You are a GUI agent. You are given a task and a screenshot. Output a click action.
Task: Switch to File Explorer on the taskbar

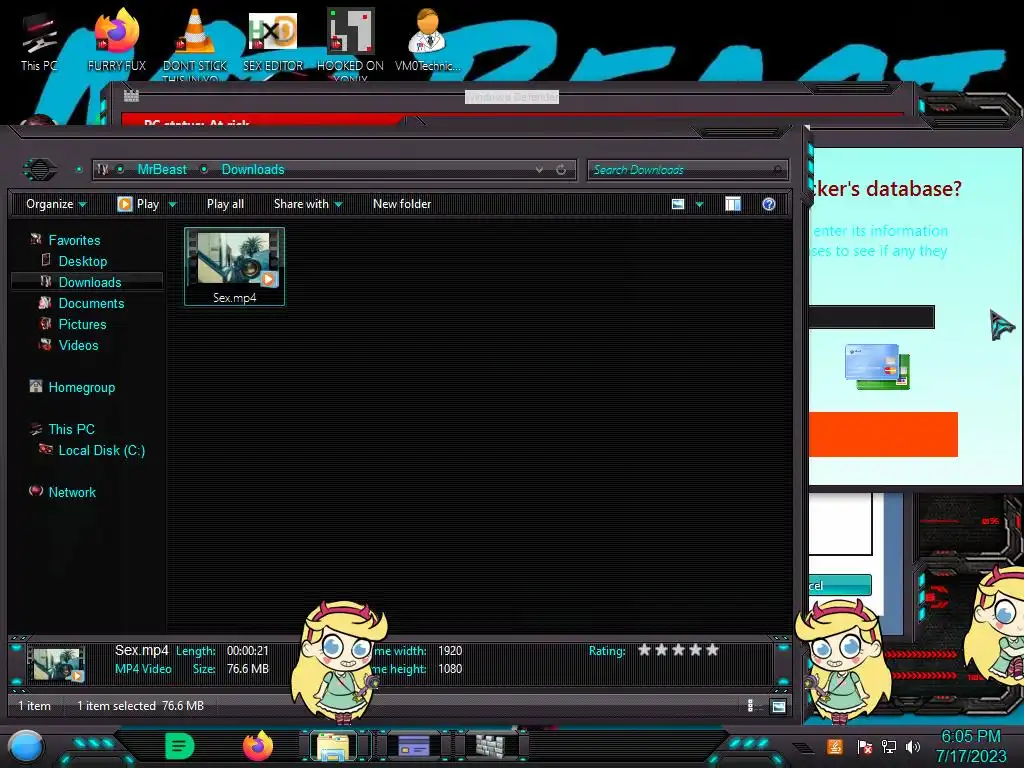pos(334,746)
